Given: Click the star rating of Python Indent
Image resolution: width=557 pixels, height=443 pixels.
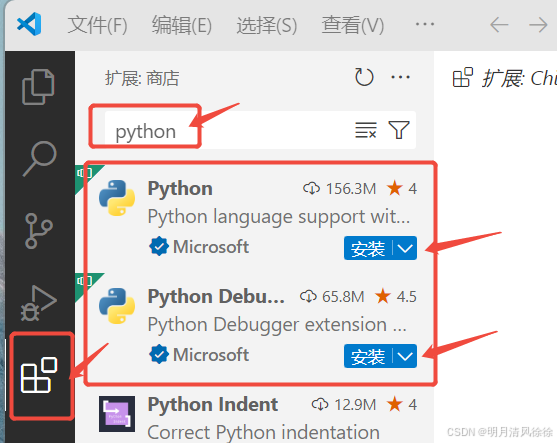Looking at the screenshot, I should pyautogui.click(x=402, y=404).
